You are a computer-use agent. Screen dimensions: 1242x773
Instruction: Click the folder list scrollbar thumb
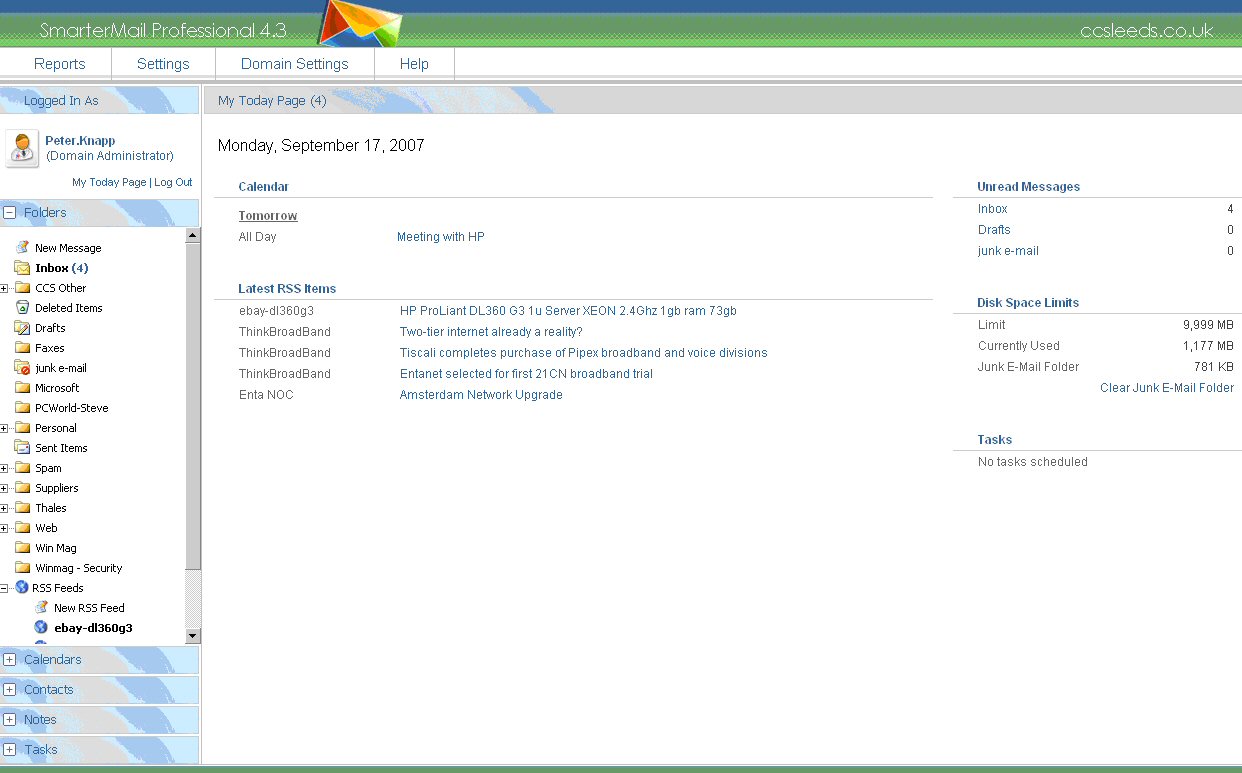(x=193, y=407)
